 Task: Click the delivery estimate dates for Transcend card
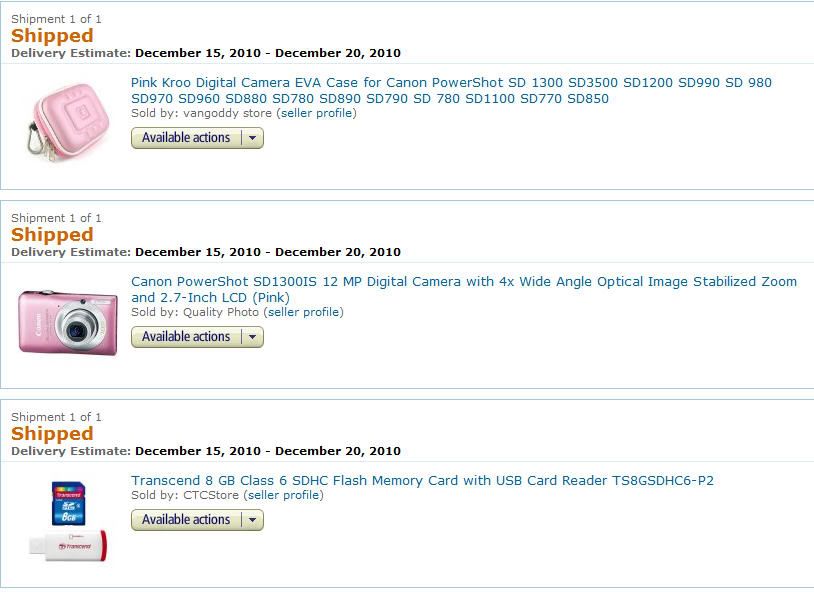tap(268, 451)
